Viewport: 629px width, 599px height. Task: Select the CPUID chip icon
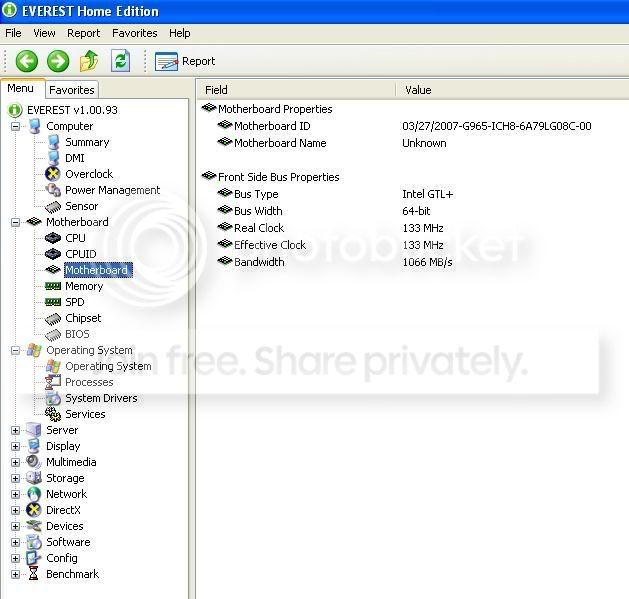point(53,254)
